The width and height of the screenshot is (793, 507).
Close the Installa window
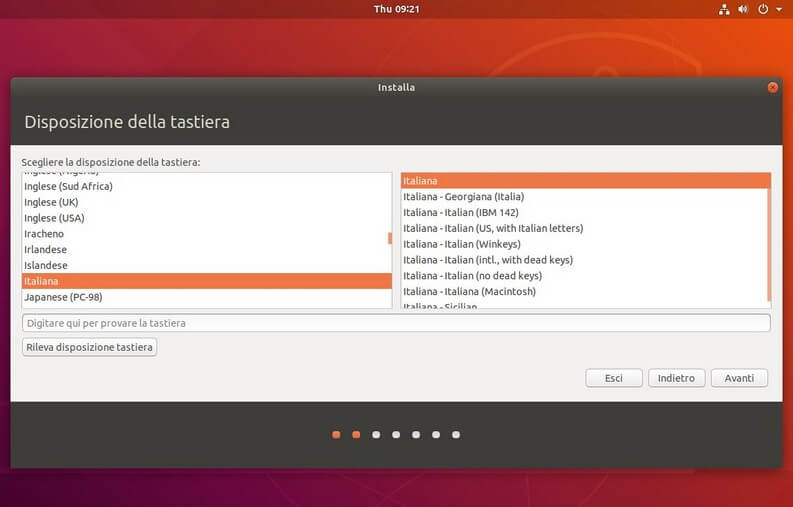[772, 87]
